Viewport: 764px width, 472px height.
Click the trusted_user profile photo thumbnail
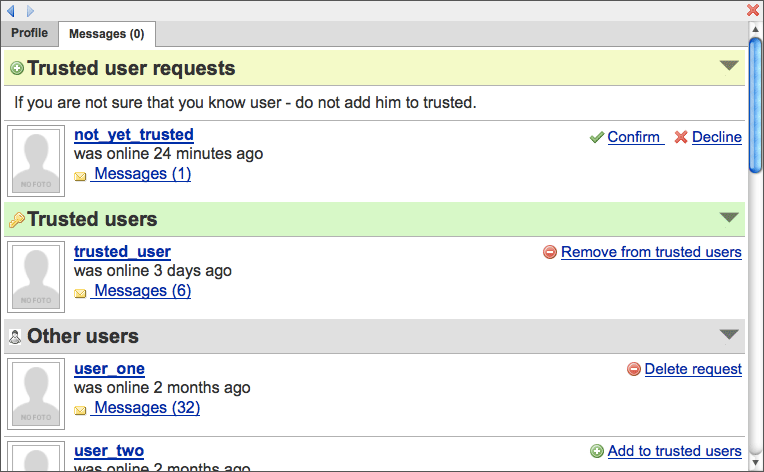tap(37, 277)
